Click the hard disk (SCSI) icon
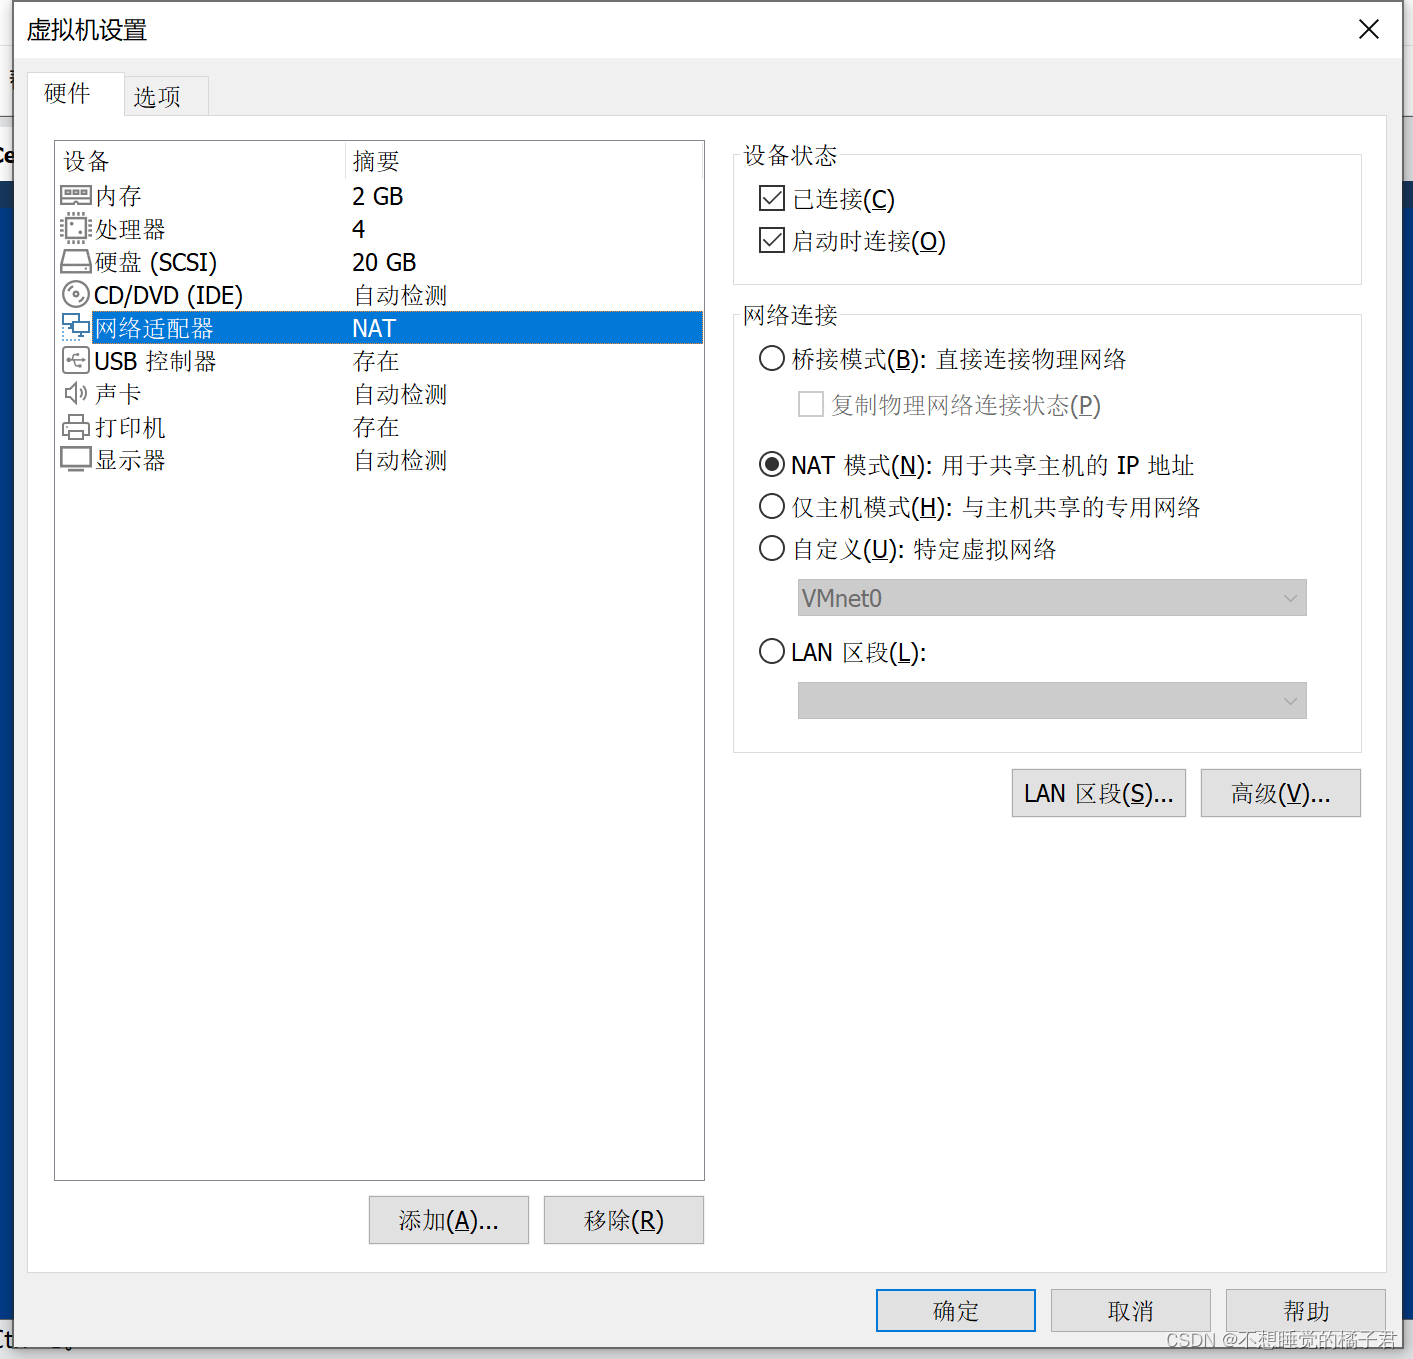This screenshot has width=1413, height=1359. 76,262
